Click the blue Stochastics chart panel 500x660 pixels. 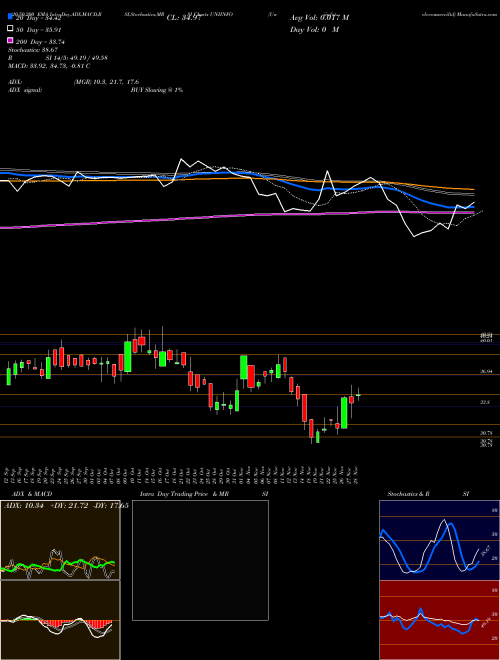[x=439, y=540]
